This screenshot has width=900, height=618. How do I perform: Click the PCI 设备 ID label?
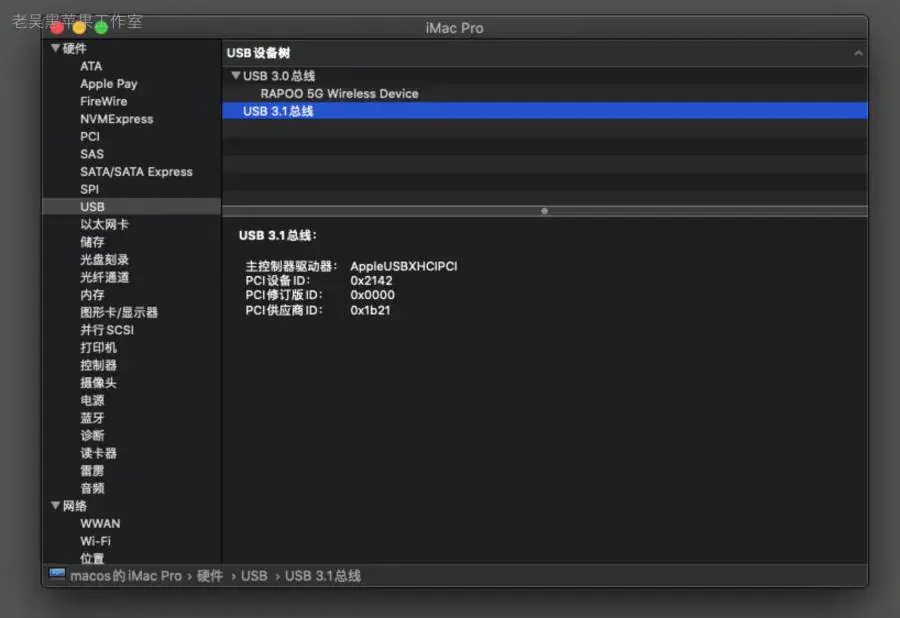point(278,281)
